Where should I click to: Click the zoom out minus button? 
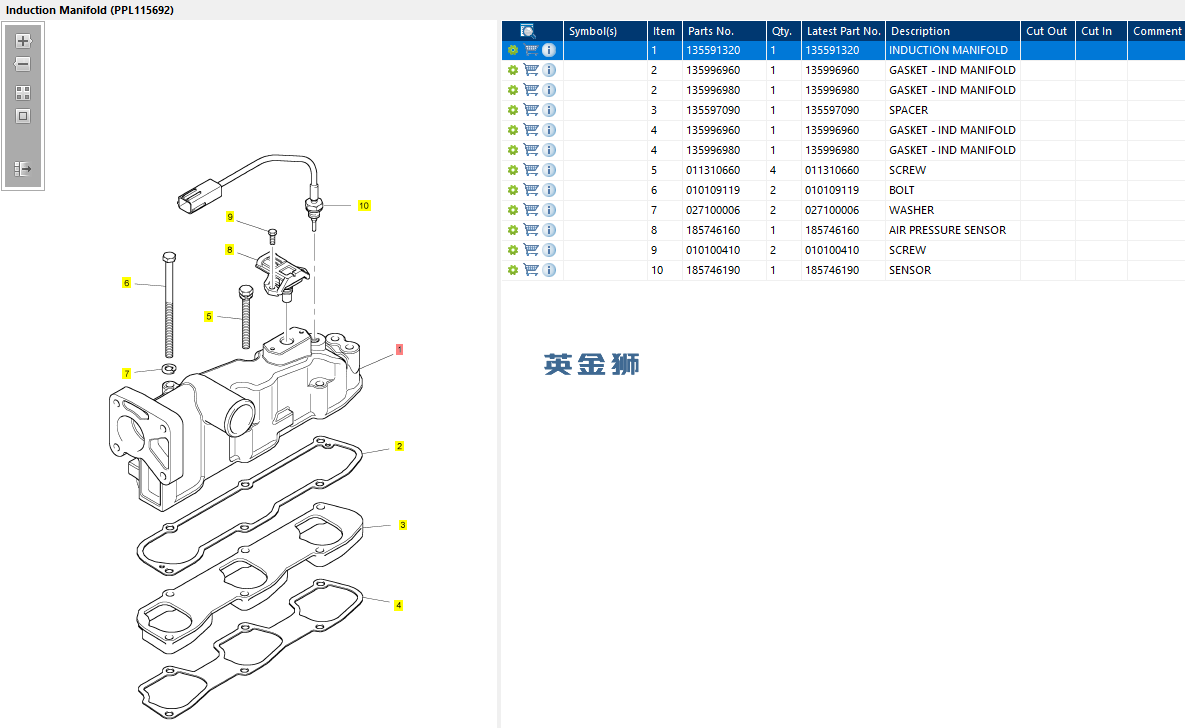23,64
